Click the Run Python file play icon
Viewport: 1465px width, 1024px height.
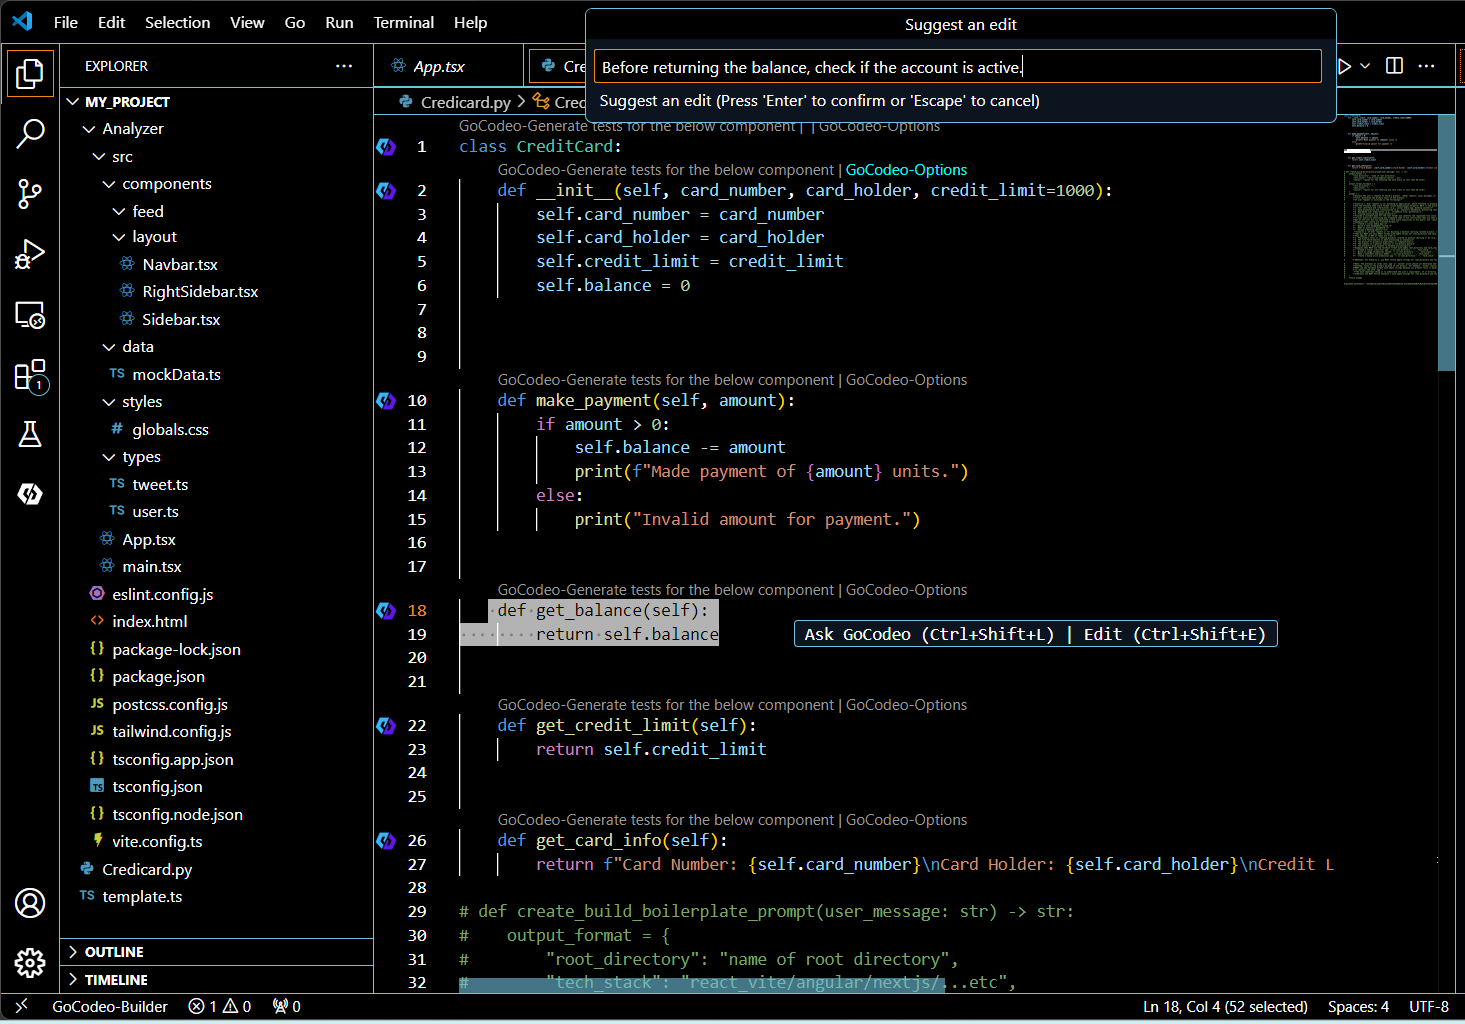coord(1345,66)
